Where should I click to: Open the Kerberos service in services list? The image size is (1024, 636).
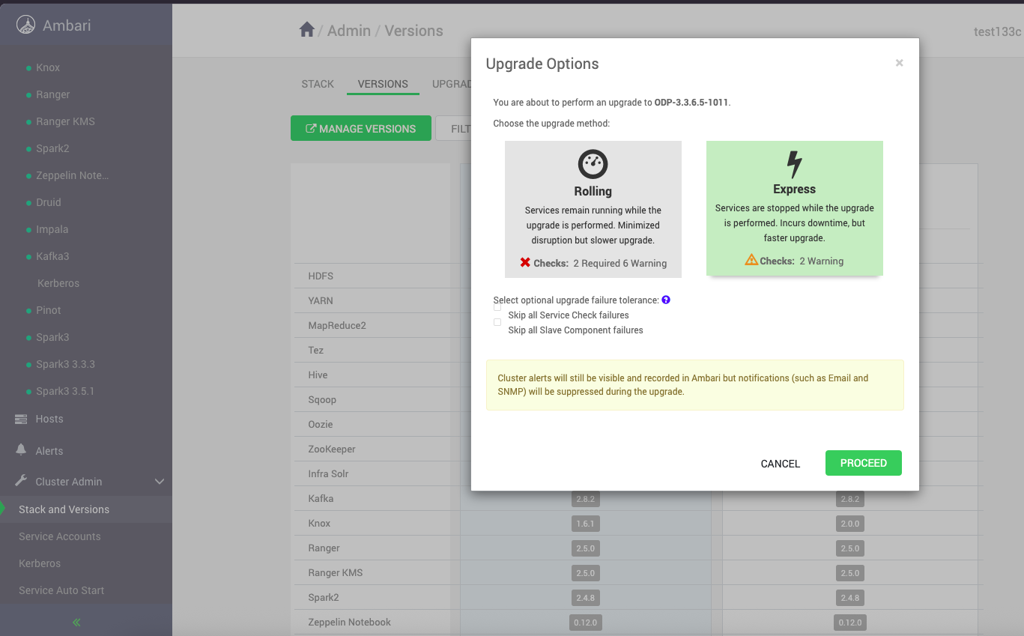tap(58, 283)
